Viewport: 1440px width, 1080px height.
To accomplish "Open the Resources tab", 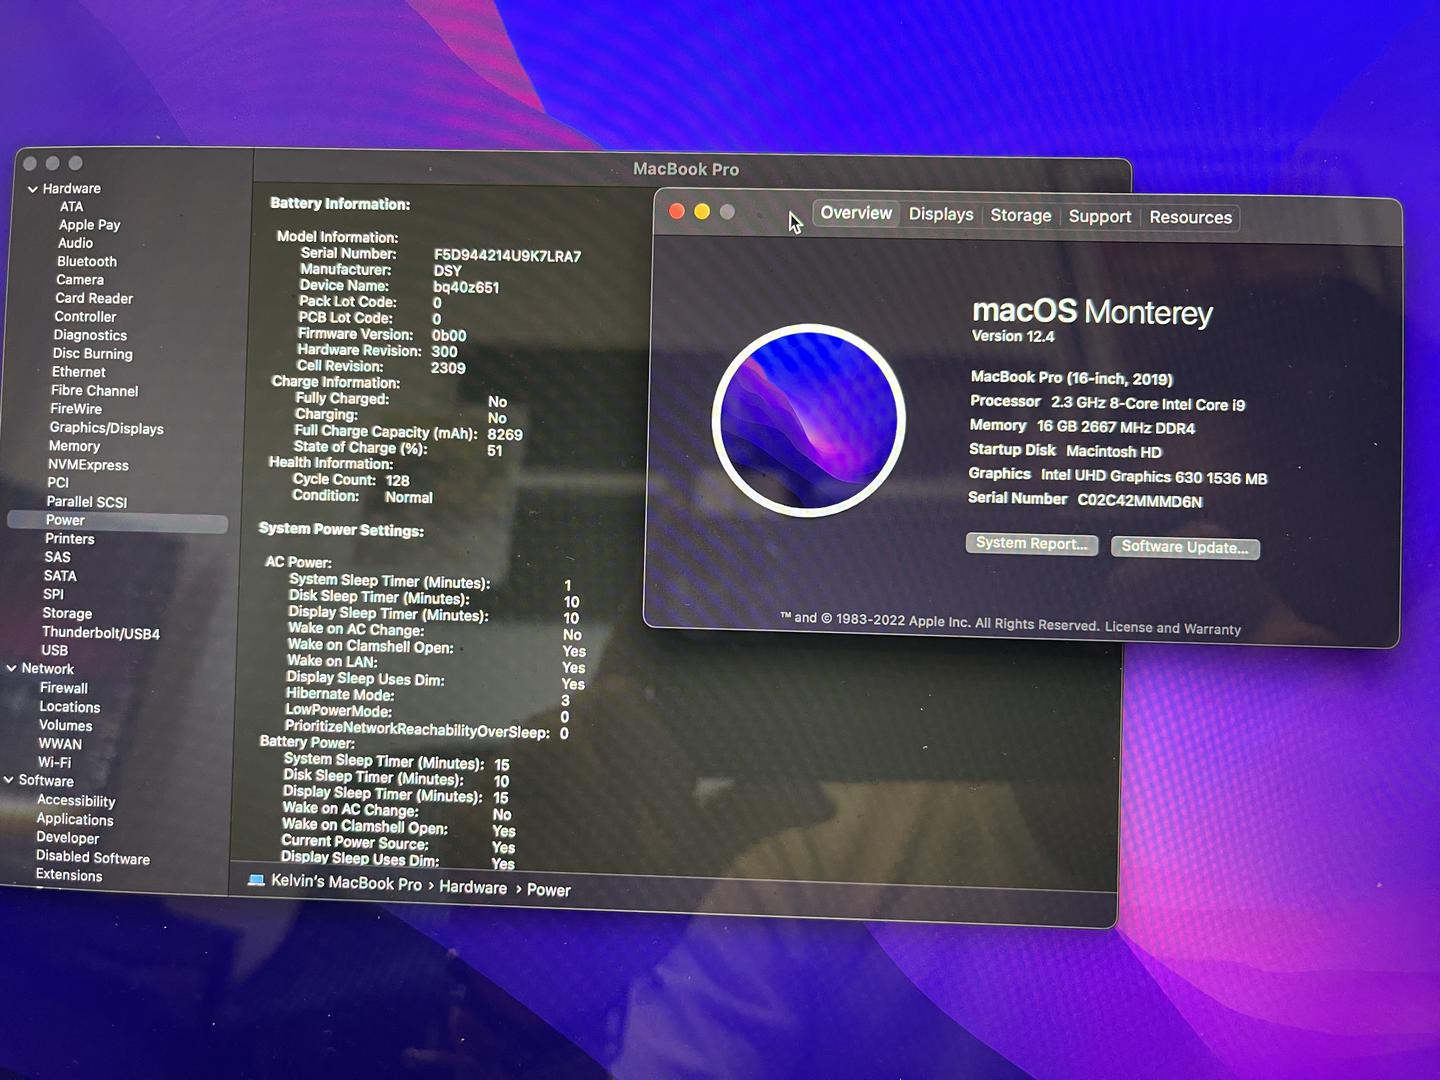I will 1190,217.
